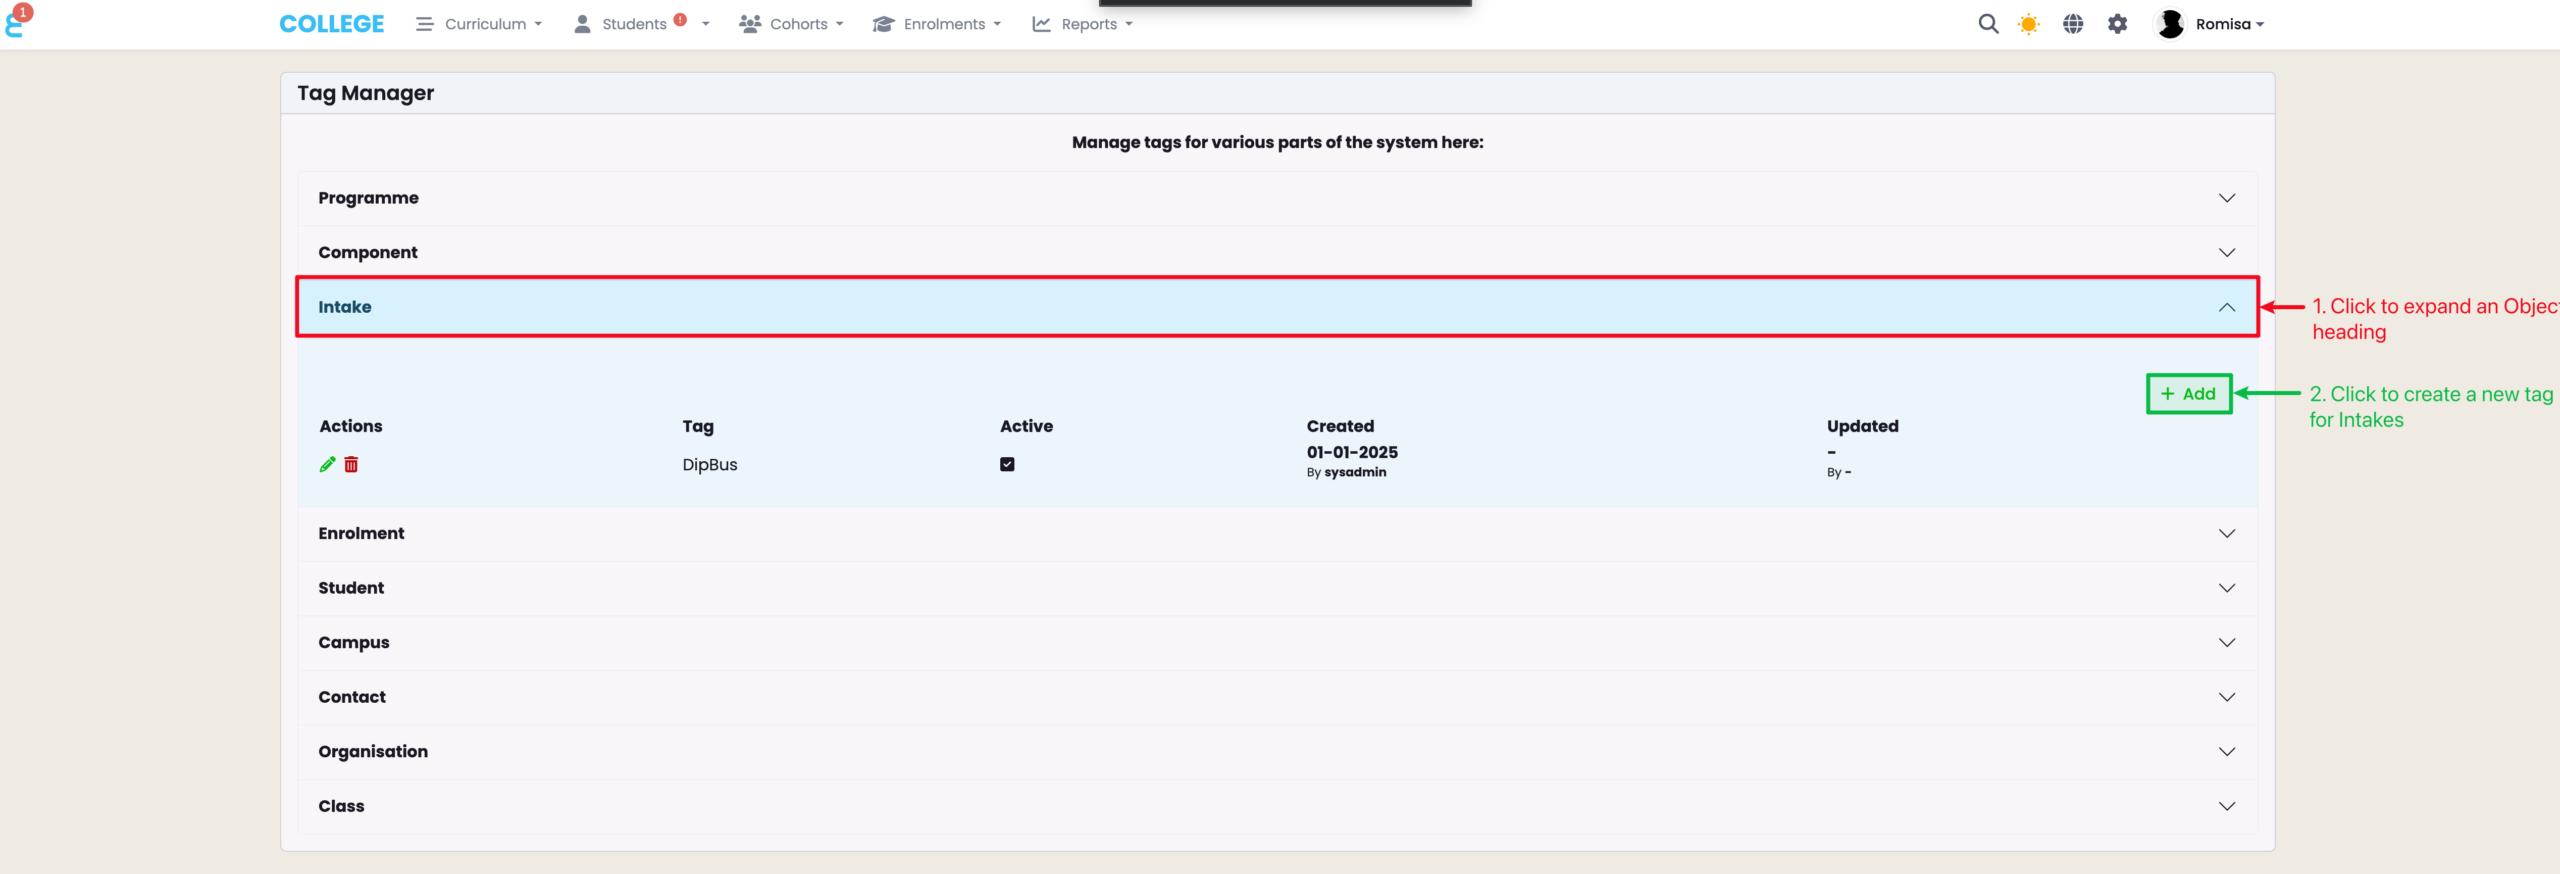Image resolution: width=2560 pixels, height=874 pixels.
Task: Uncheck the Active checkbox for DipBus
Action: (1007, 464)
